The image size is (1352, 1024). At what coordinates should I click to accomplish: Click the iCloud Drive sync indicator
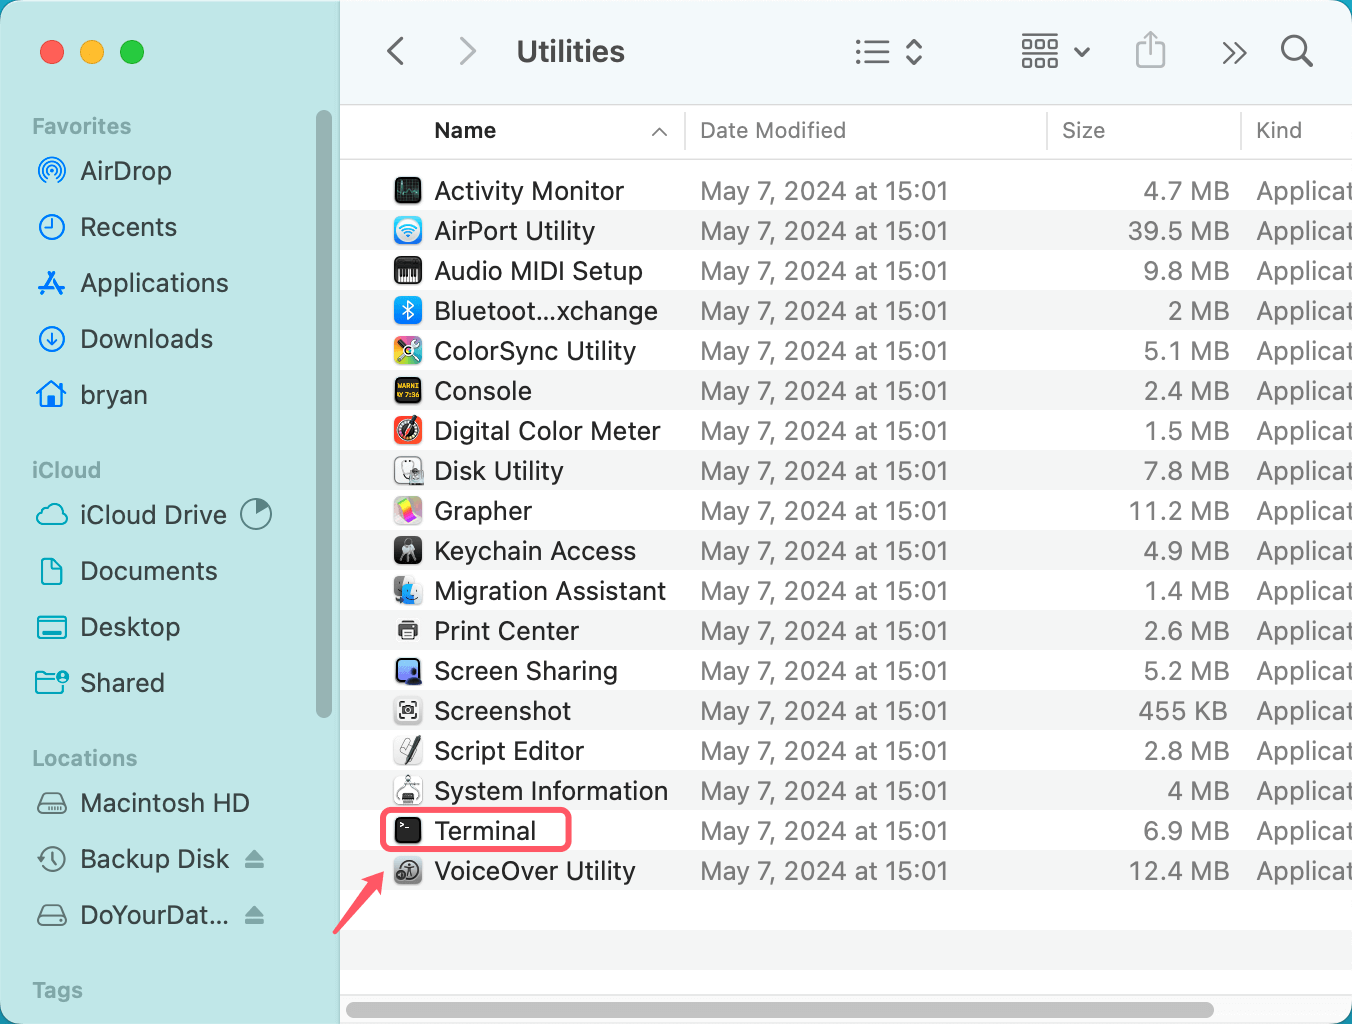coord(256,514)
